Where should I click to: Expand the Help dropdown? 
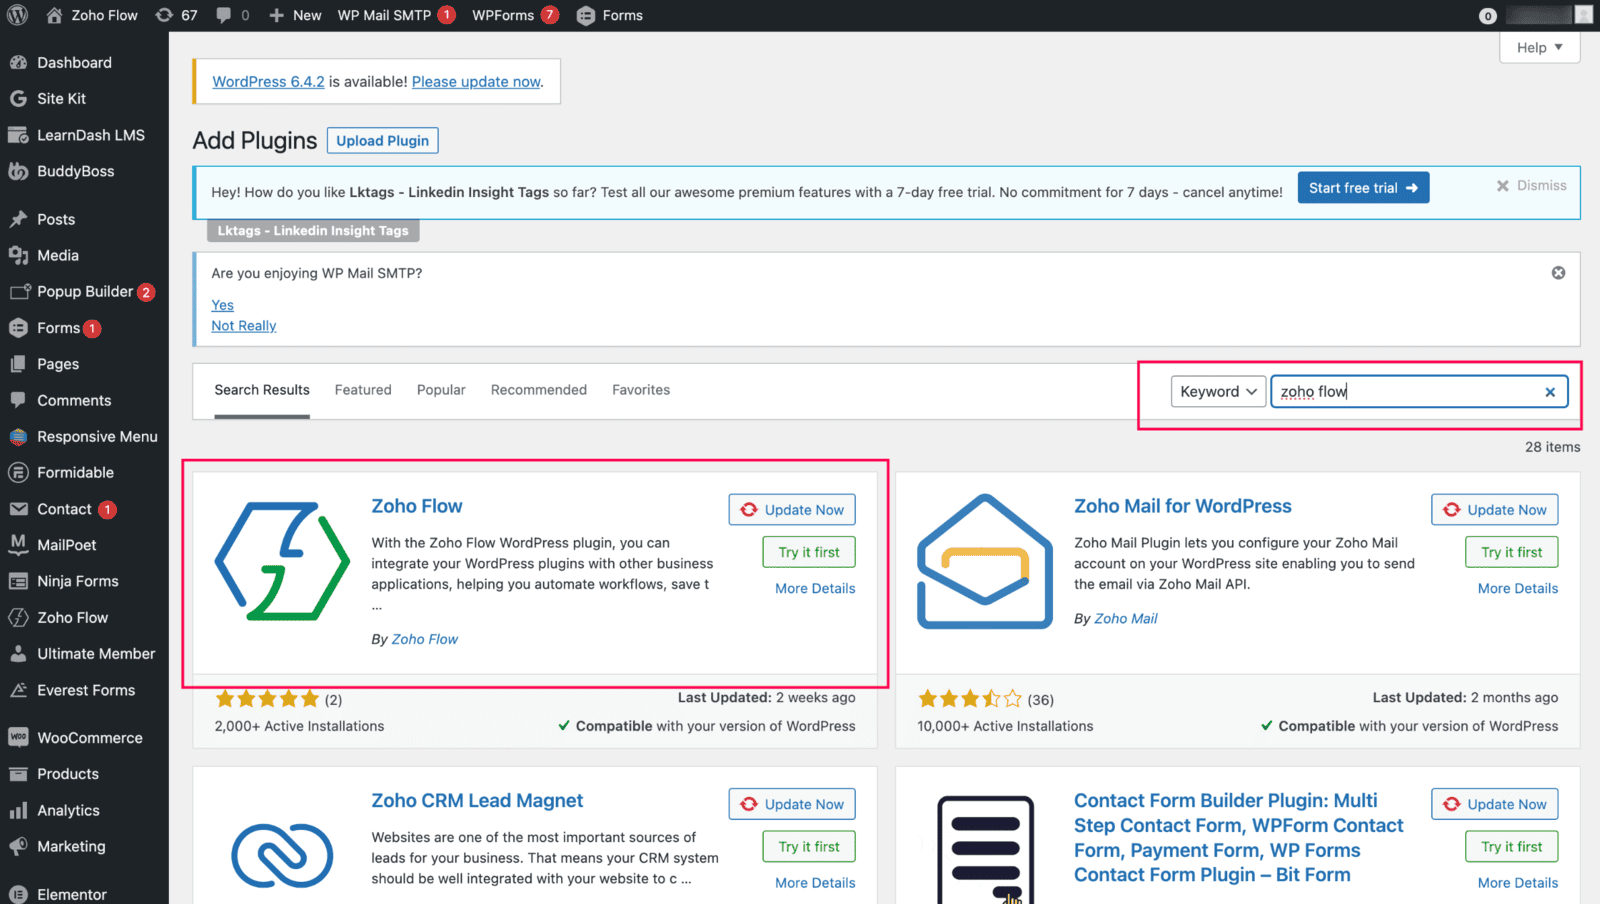(1540, 47)
